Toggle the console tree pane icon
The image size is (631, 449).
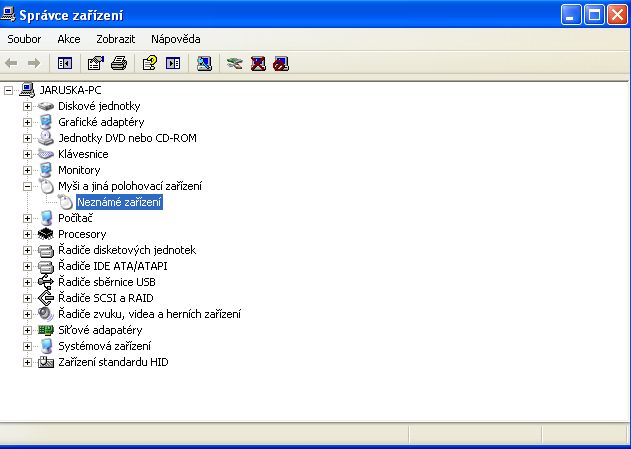(x=65, y=64)
